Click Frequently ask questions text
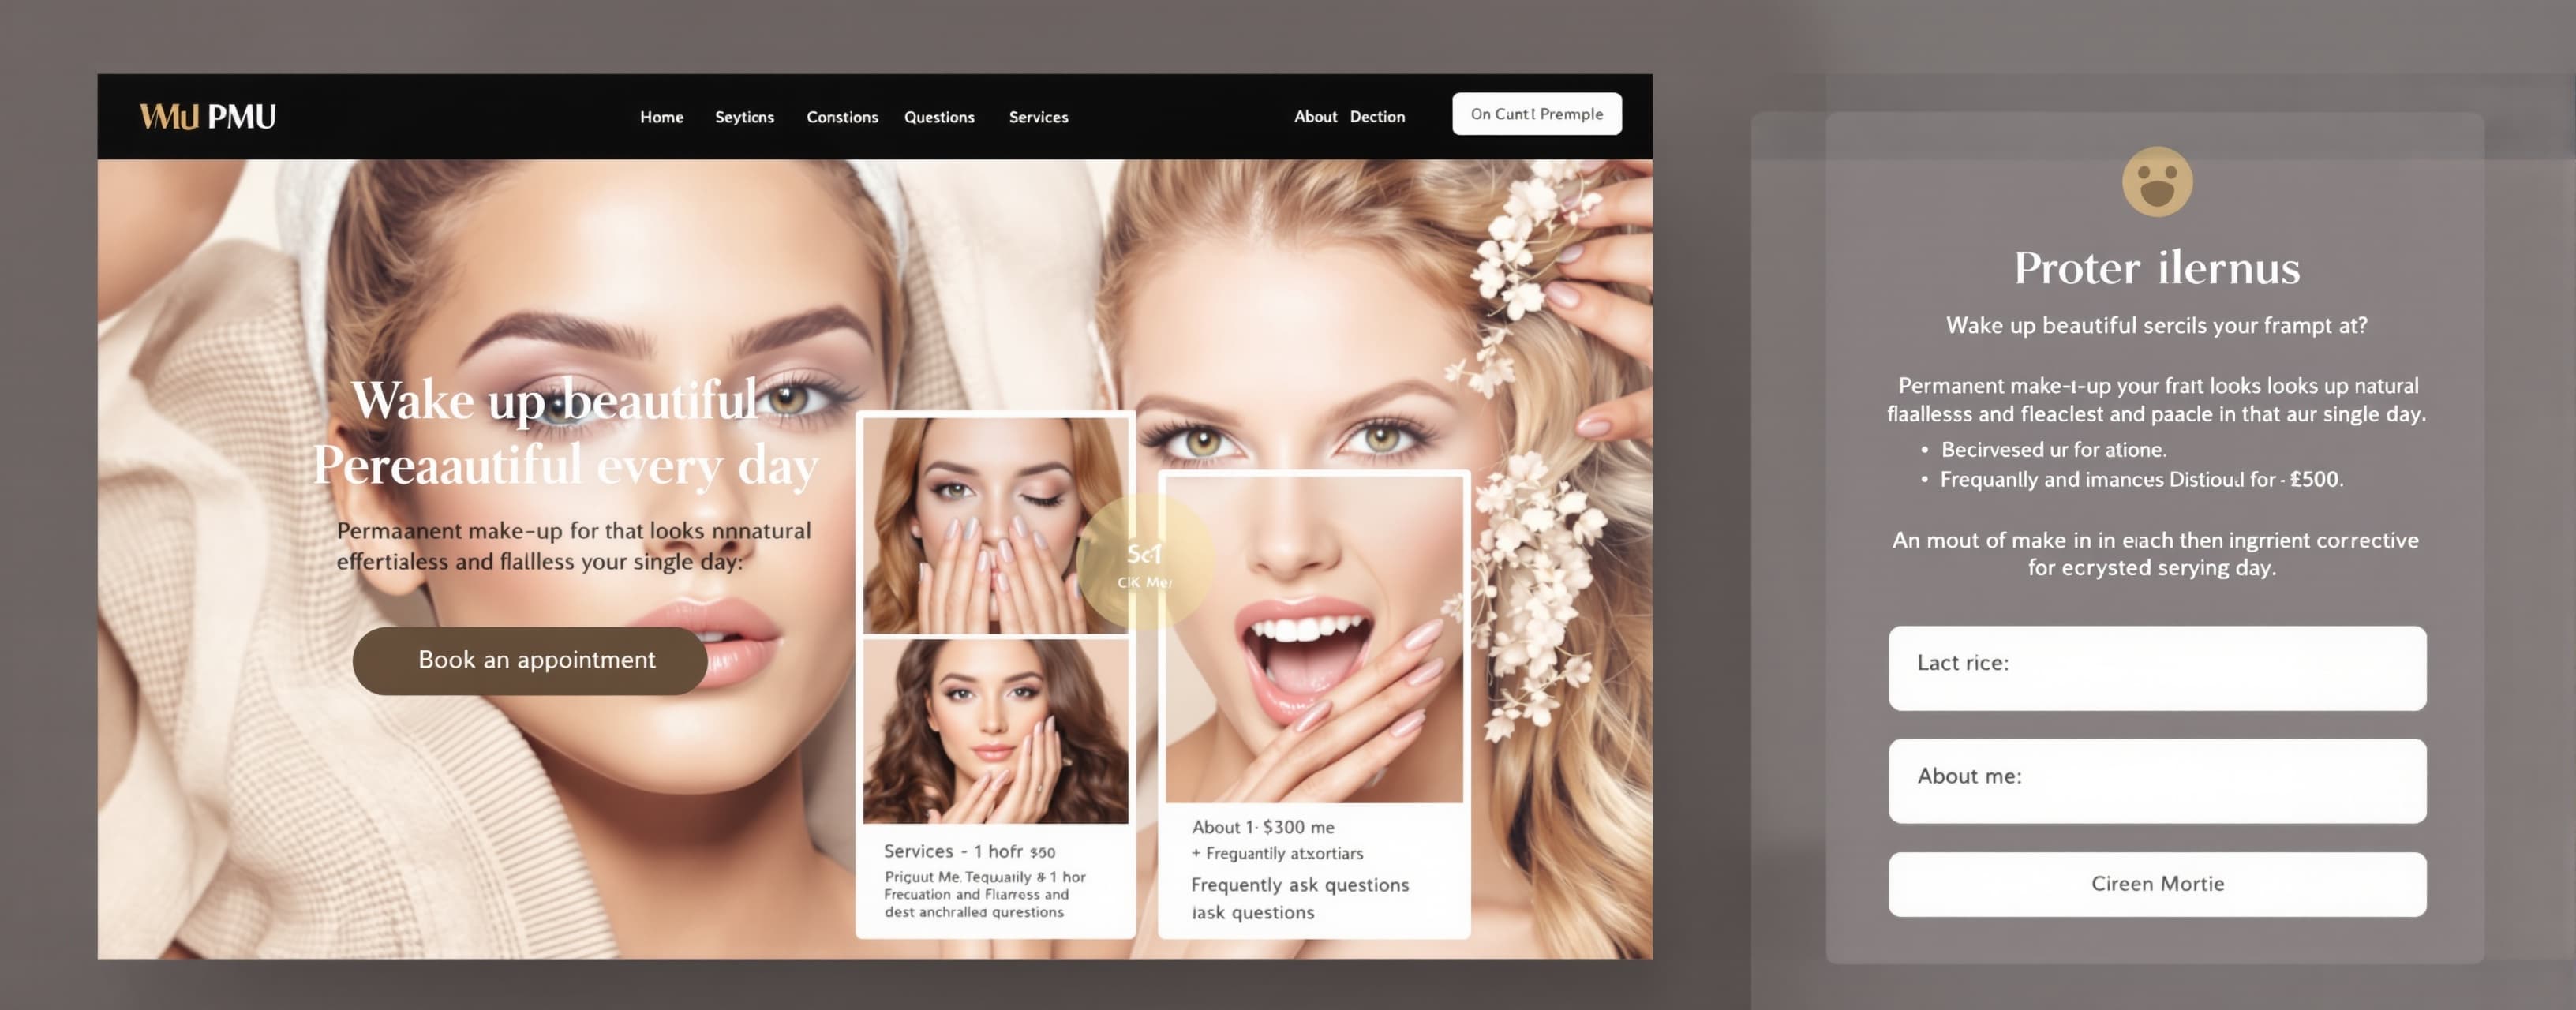Image resolution: width=2576 pixels, height=1010 pixels. click(1300, 885)
